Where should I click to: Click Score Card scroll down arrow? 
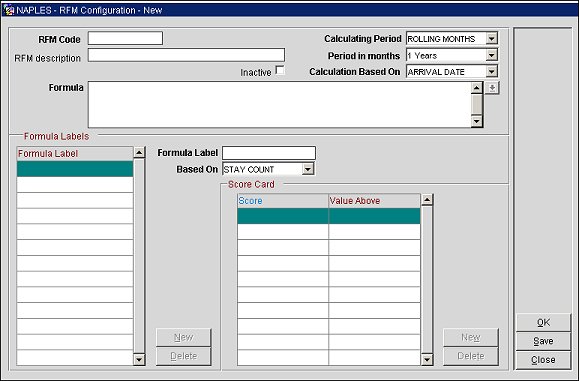coord(427,360)
